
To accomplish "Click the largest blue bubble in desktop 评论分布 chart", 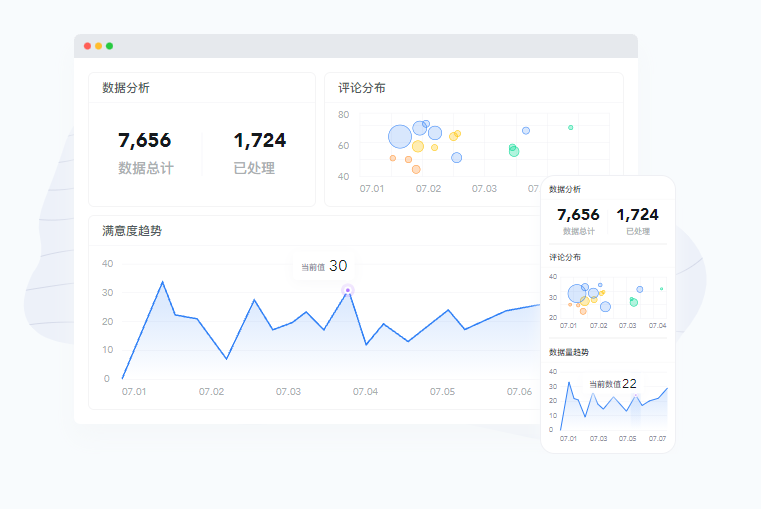I will (400, 136).
